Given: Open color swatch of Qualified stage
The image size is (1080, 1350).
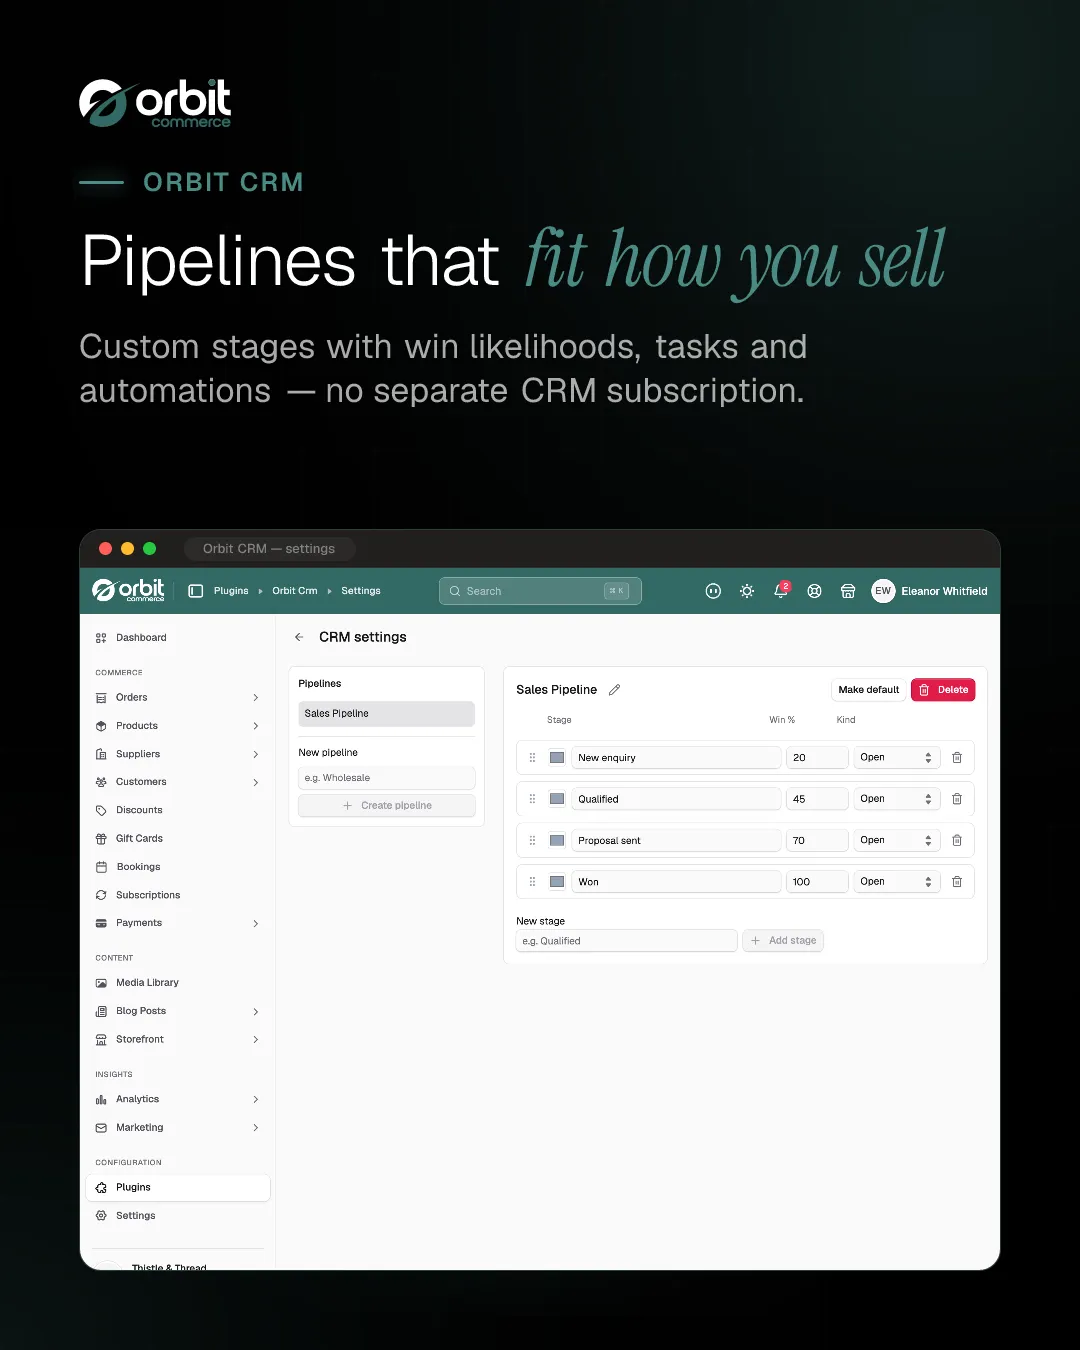Looking at the screenshot, I should [x=557, y=799].
